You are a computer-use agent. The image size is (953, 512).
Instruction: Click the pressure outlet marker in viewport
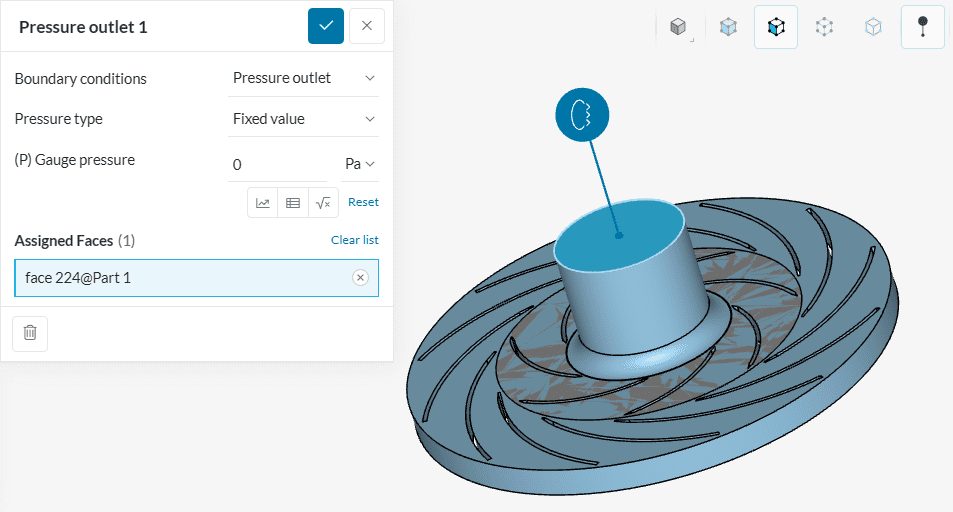(x=581, y=116)
